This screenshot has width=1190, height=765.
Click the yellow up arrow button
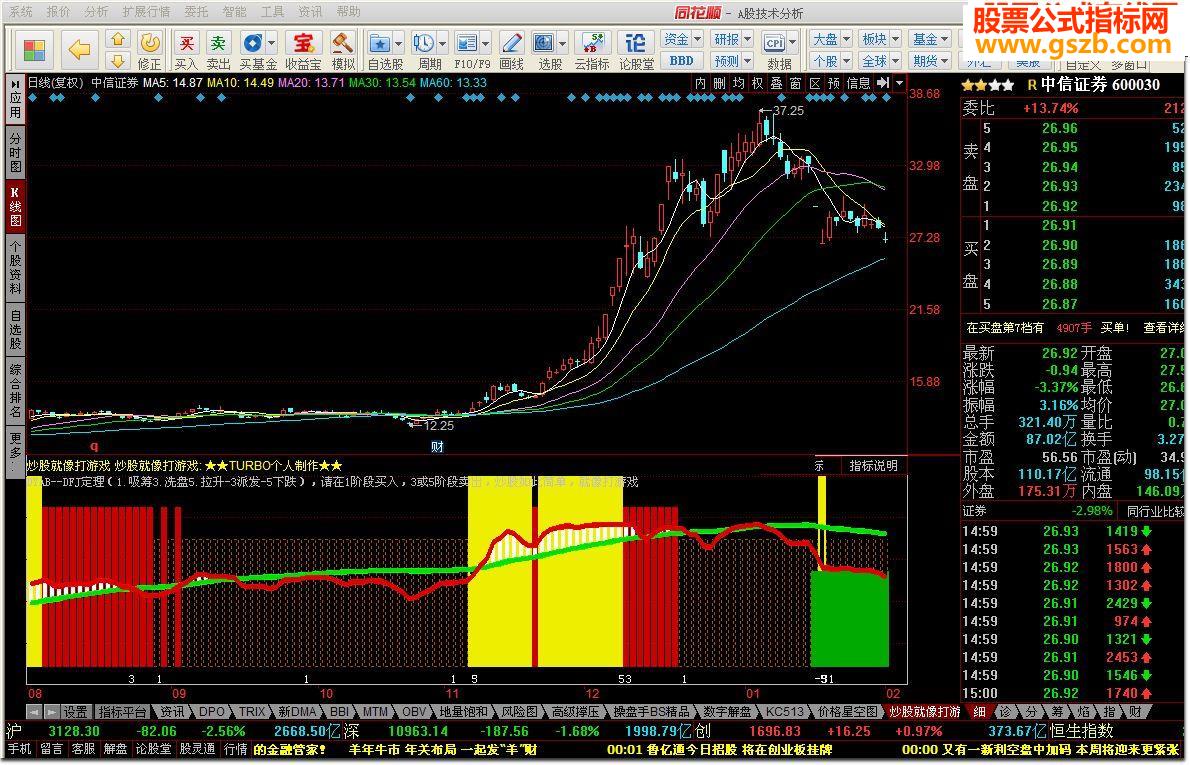pos(118,39)
